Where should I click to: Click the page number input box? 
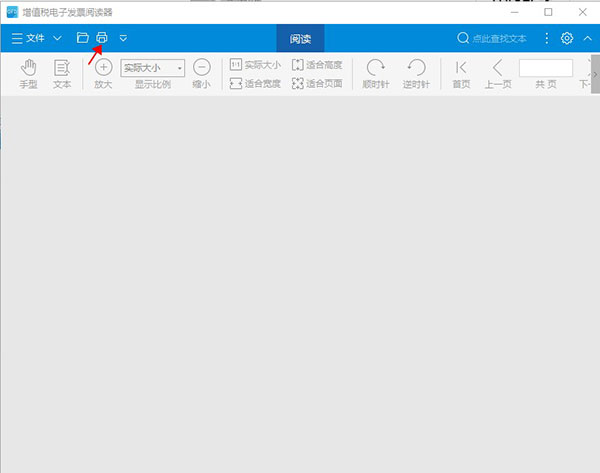(x=546, y=68)
